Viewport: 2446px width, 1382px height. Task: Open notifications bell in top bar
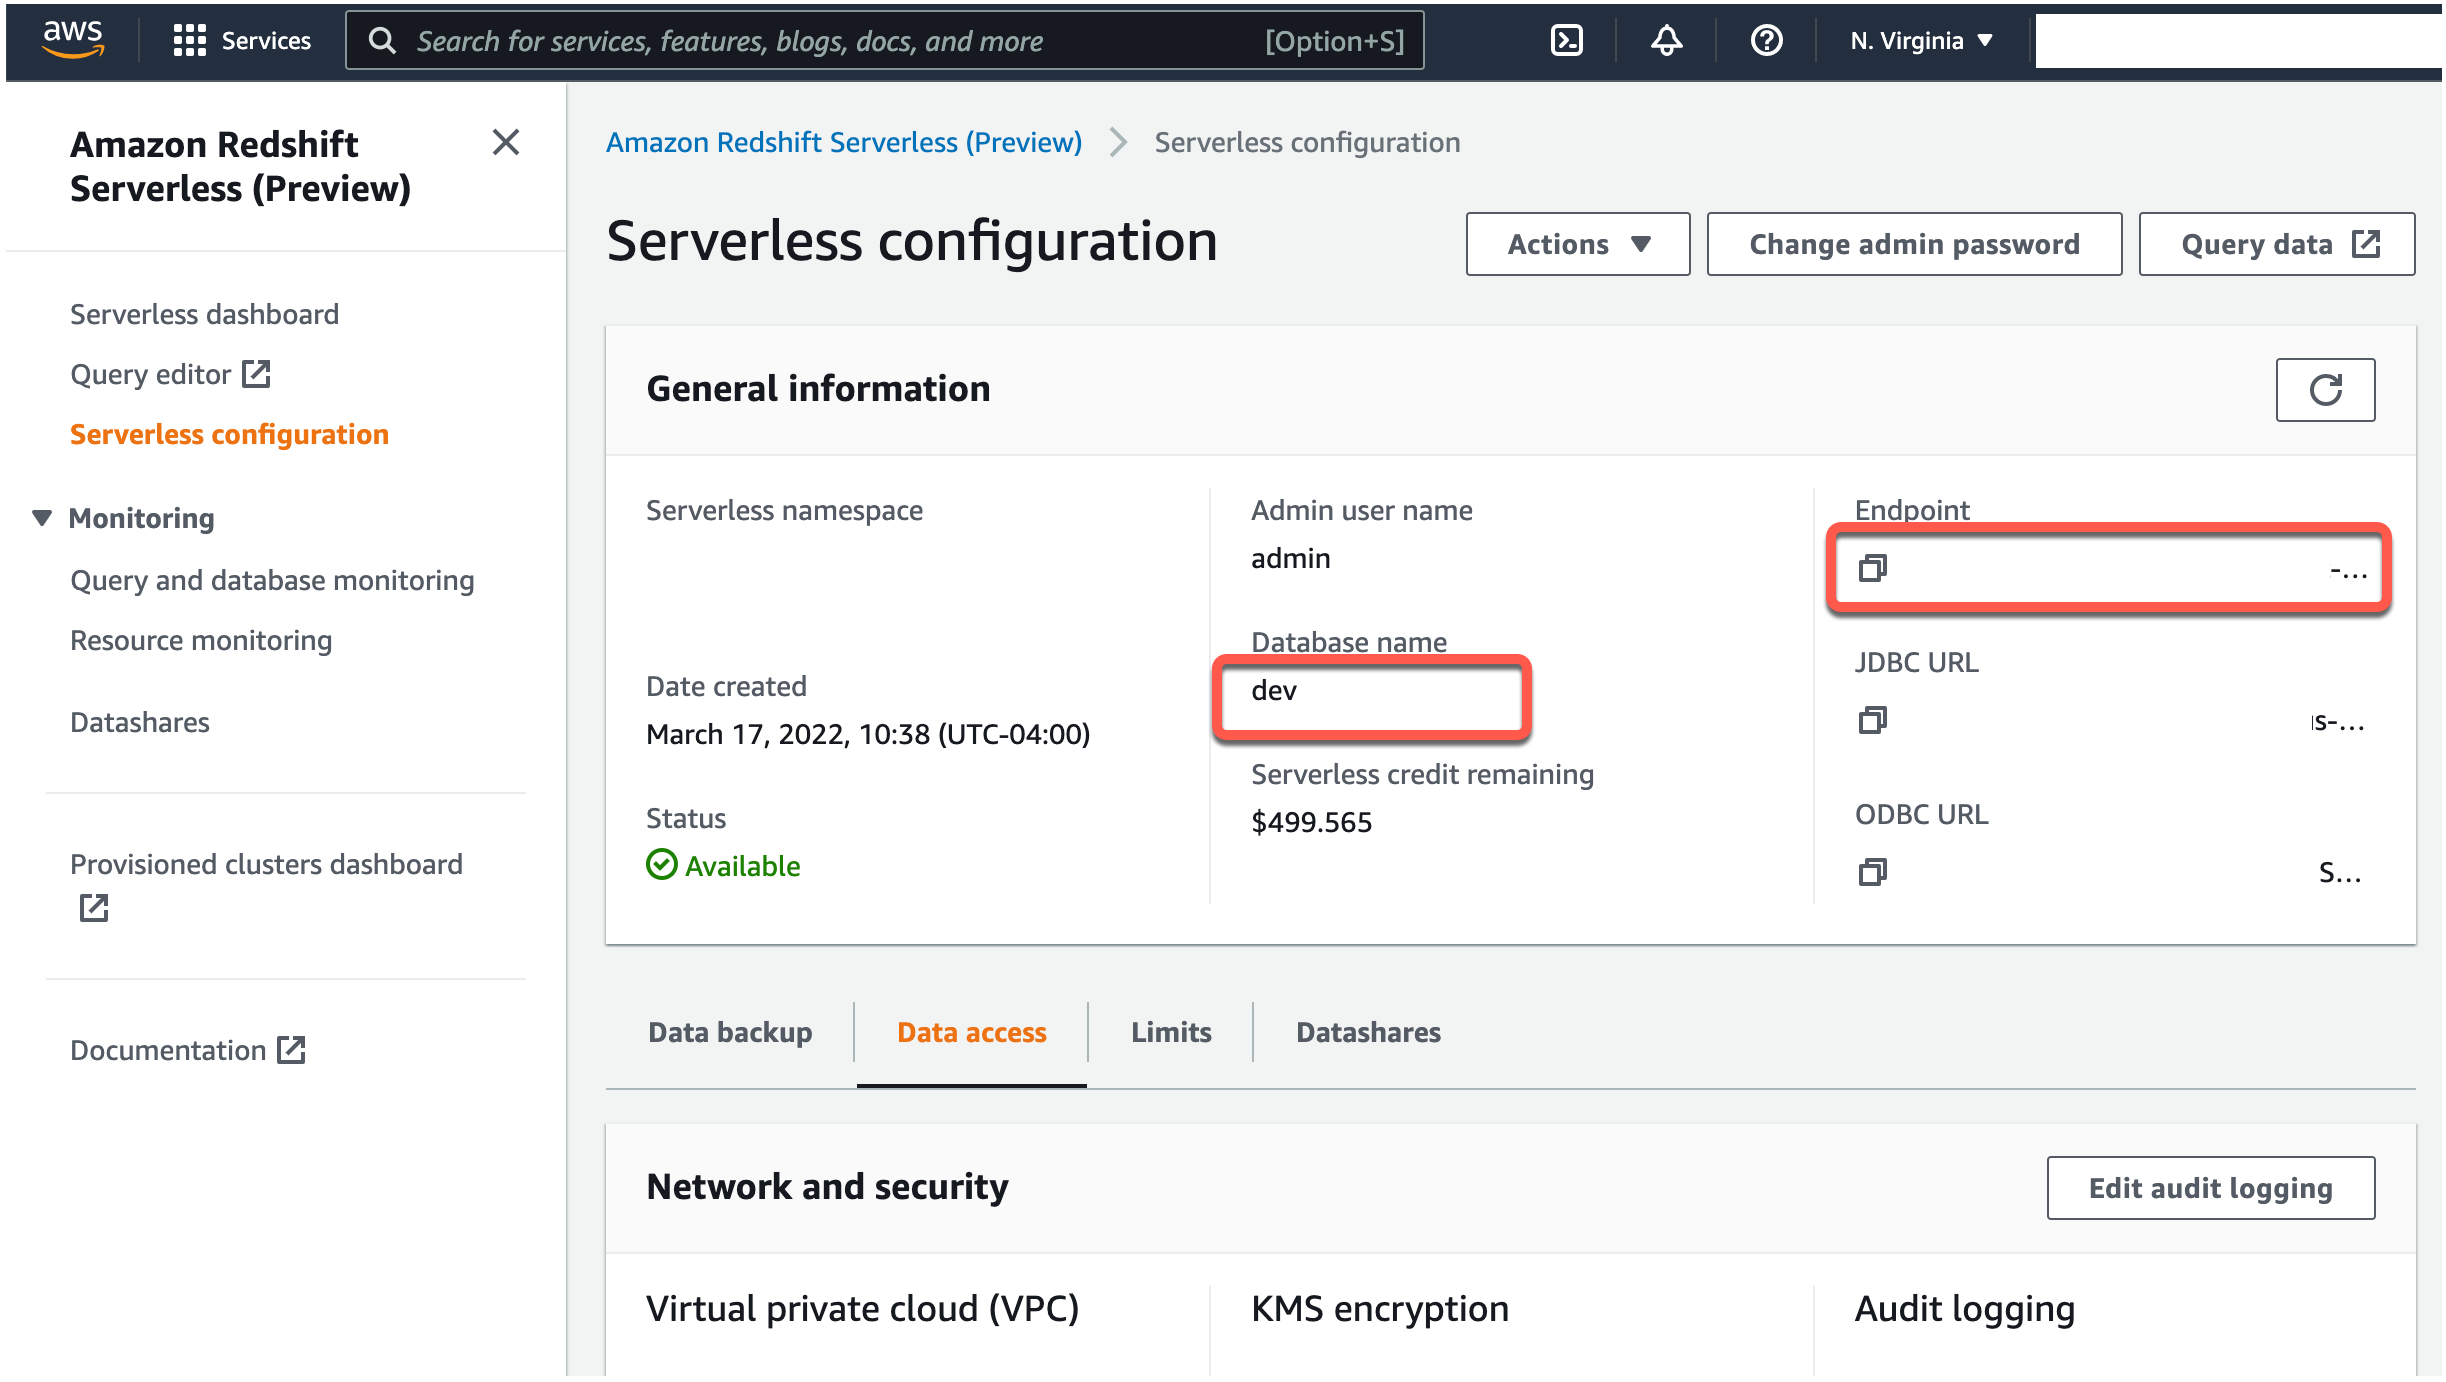[x=1666, y=41]
